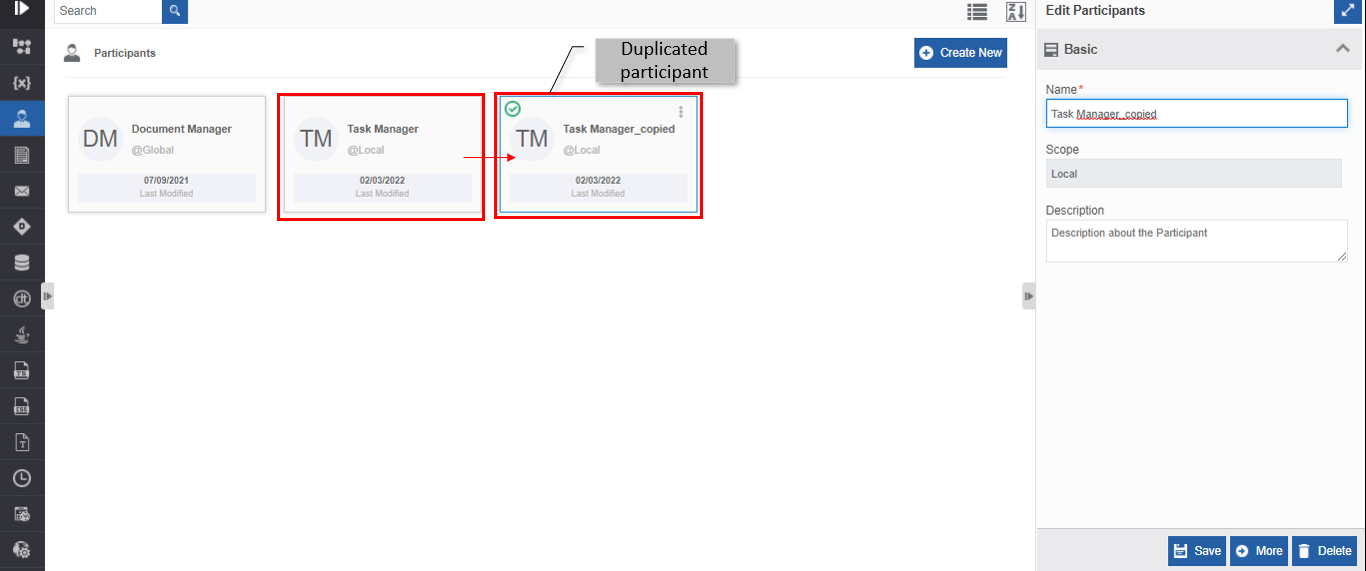Open the clock scheduler sidebar icon

point(22,478)
